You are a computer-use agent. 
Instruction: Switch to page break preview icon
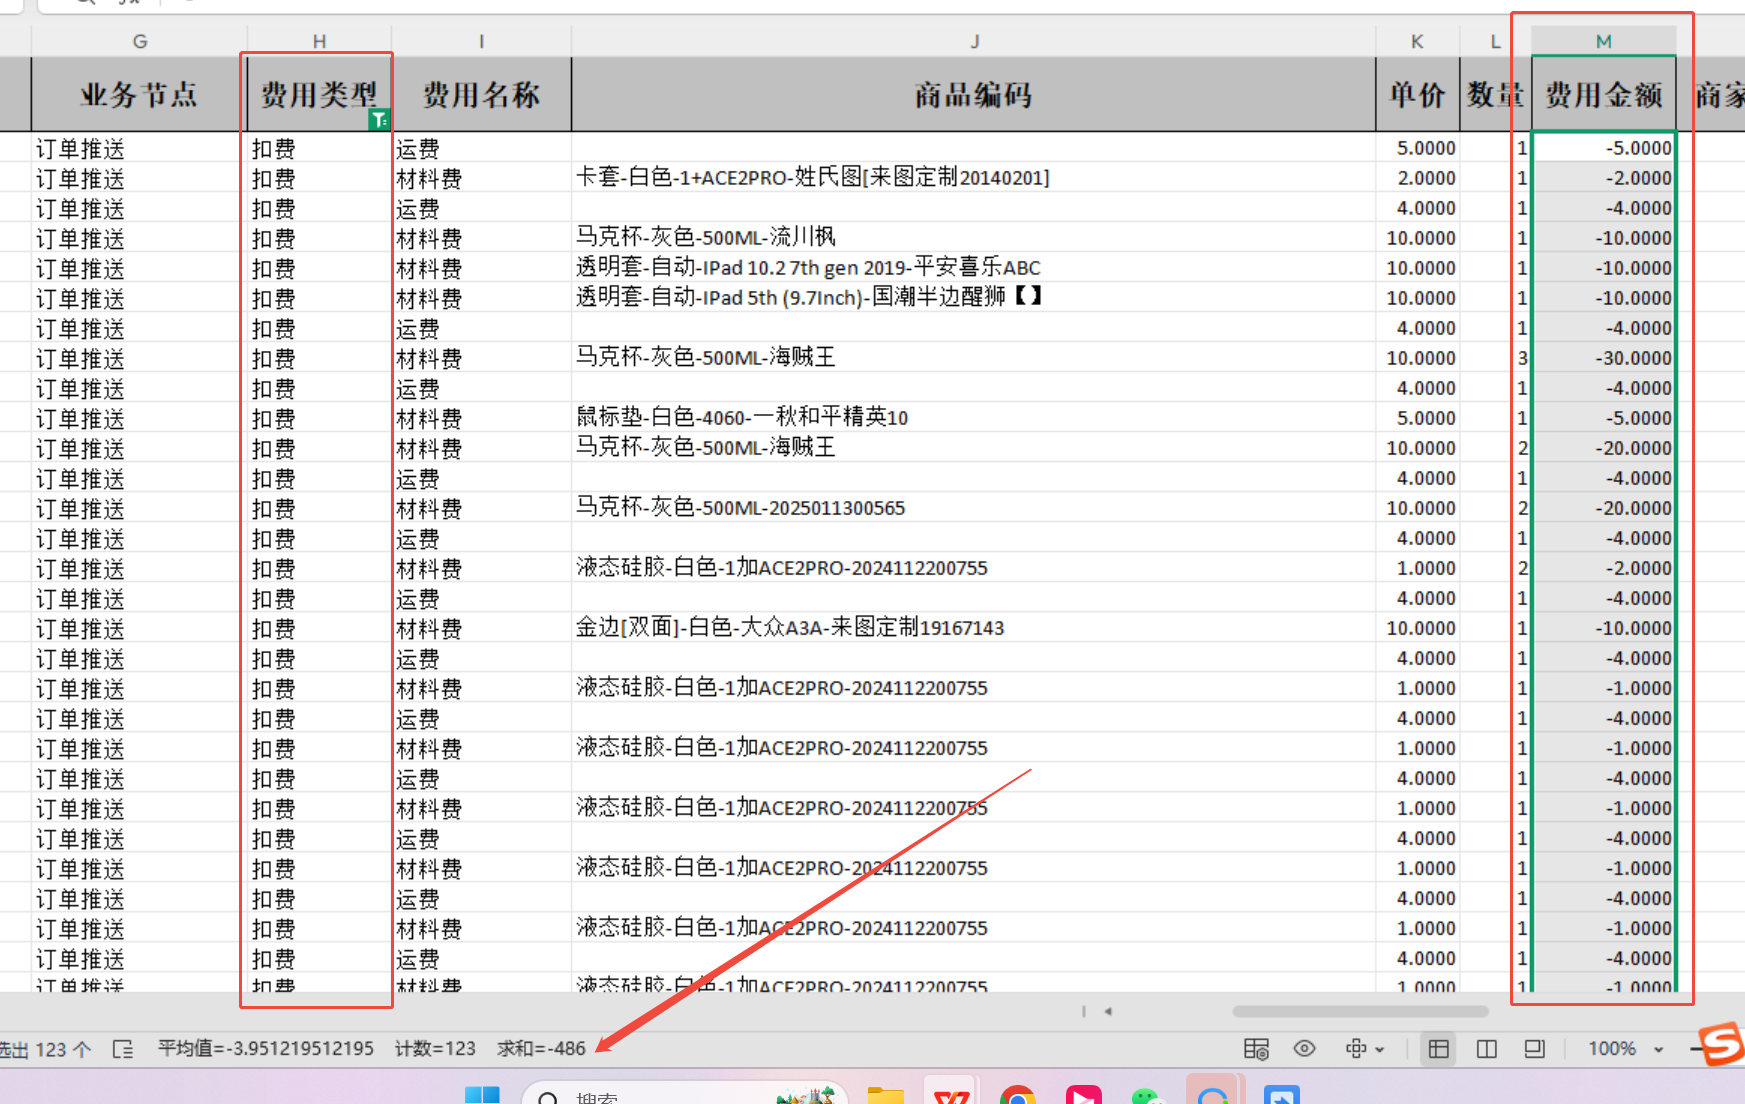[x=1486, y=1049]
